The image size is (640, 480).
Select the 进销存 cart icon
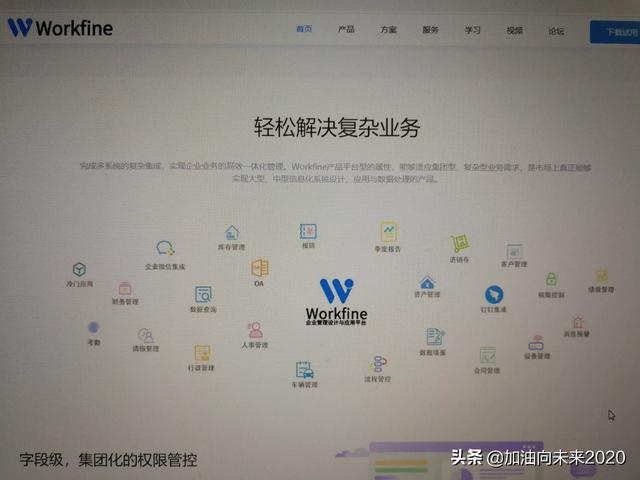point(460,243)
